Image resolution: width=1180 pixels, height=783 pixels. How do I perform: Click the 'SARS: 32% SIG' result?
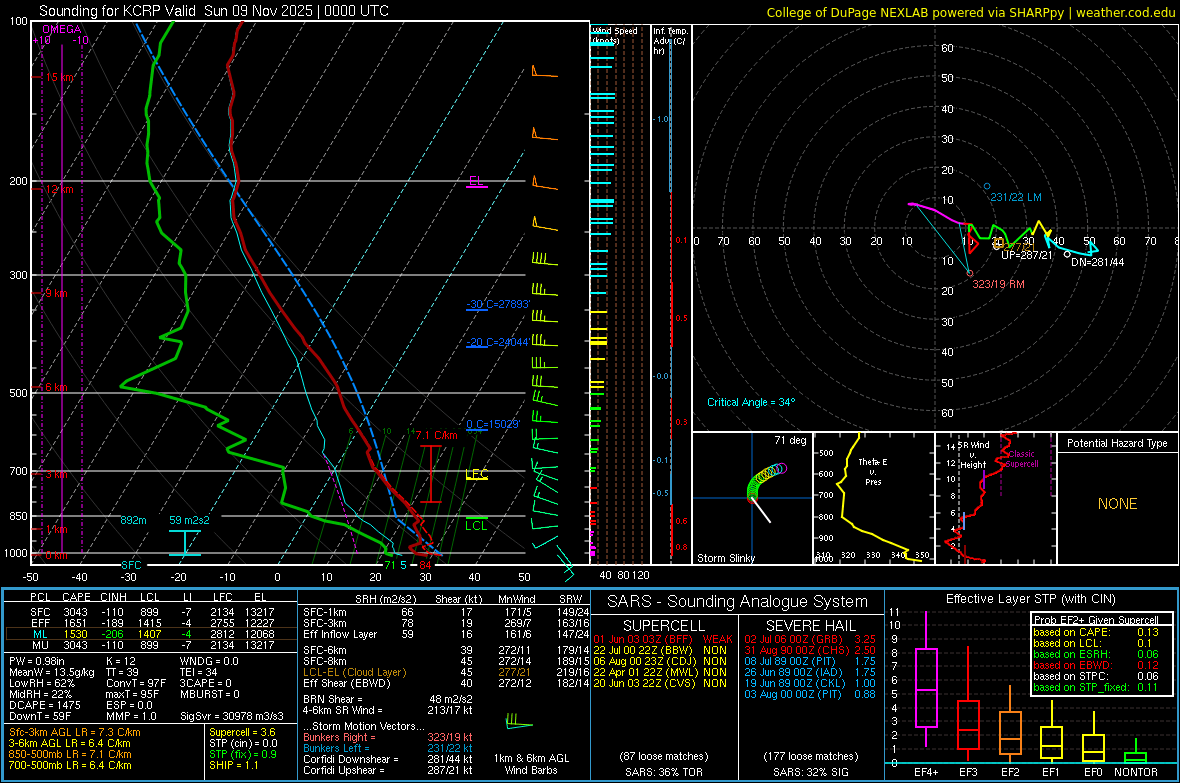tap(810, 772)
